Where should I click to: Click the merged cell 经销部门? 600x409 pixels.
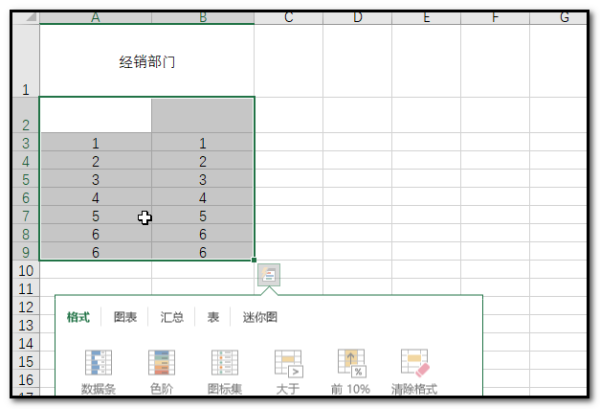pos(147,61)
